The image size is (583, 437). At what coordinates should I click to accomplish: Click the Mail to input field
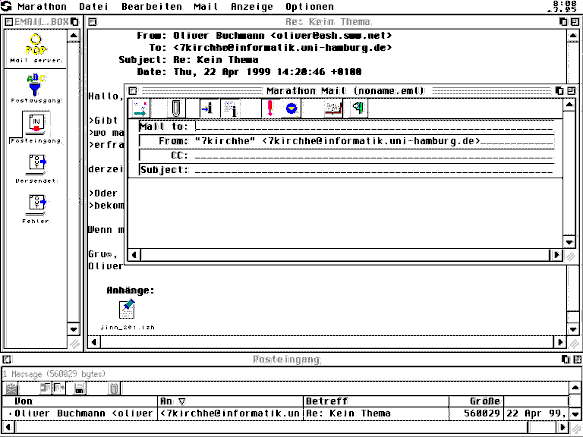[375, 126]
